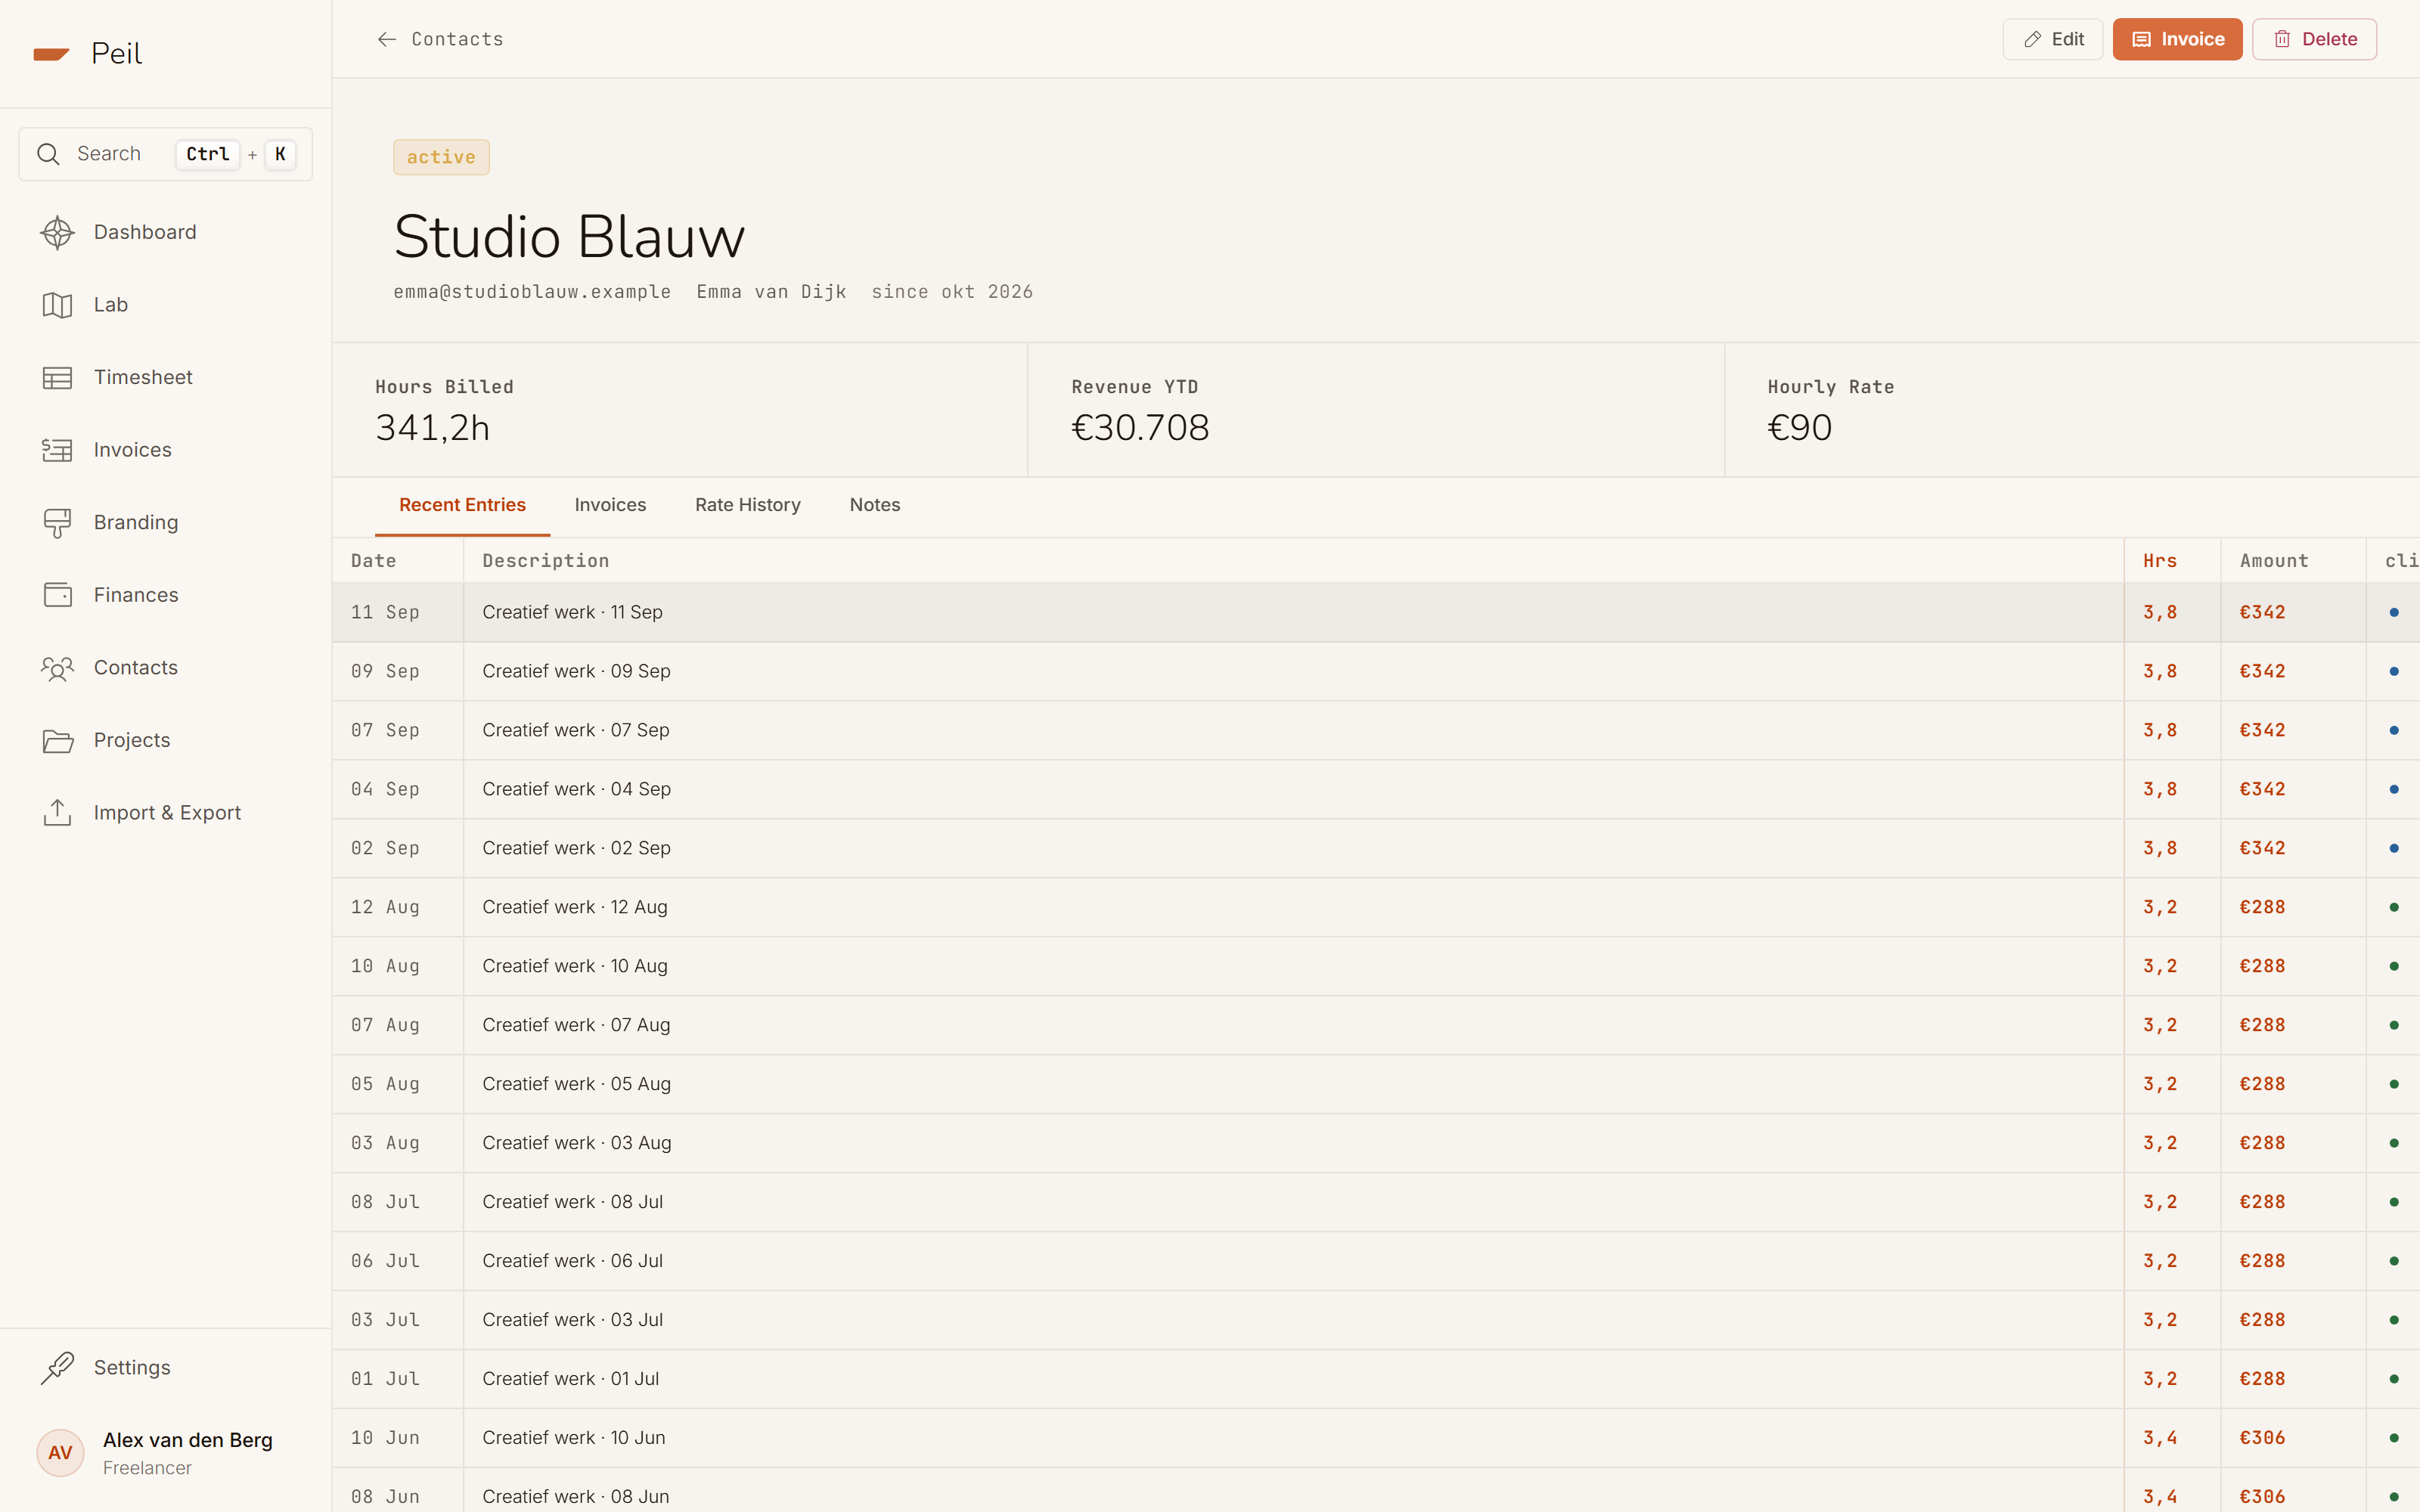The height and width of the screenshot is (1512, 2420).
Task: Click the Hours Billed 341,2h value
Action: pyautogui.click(x=432, y=428)
